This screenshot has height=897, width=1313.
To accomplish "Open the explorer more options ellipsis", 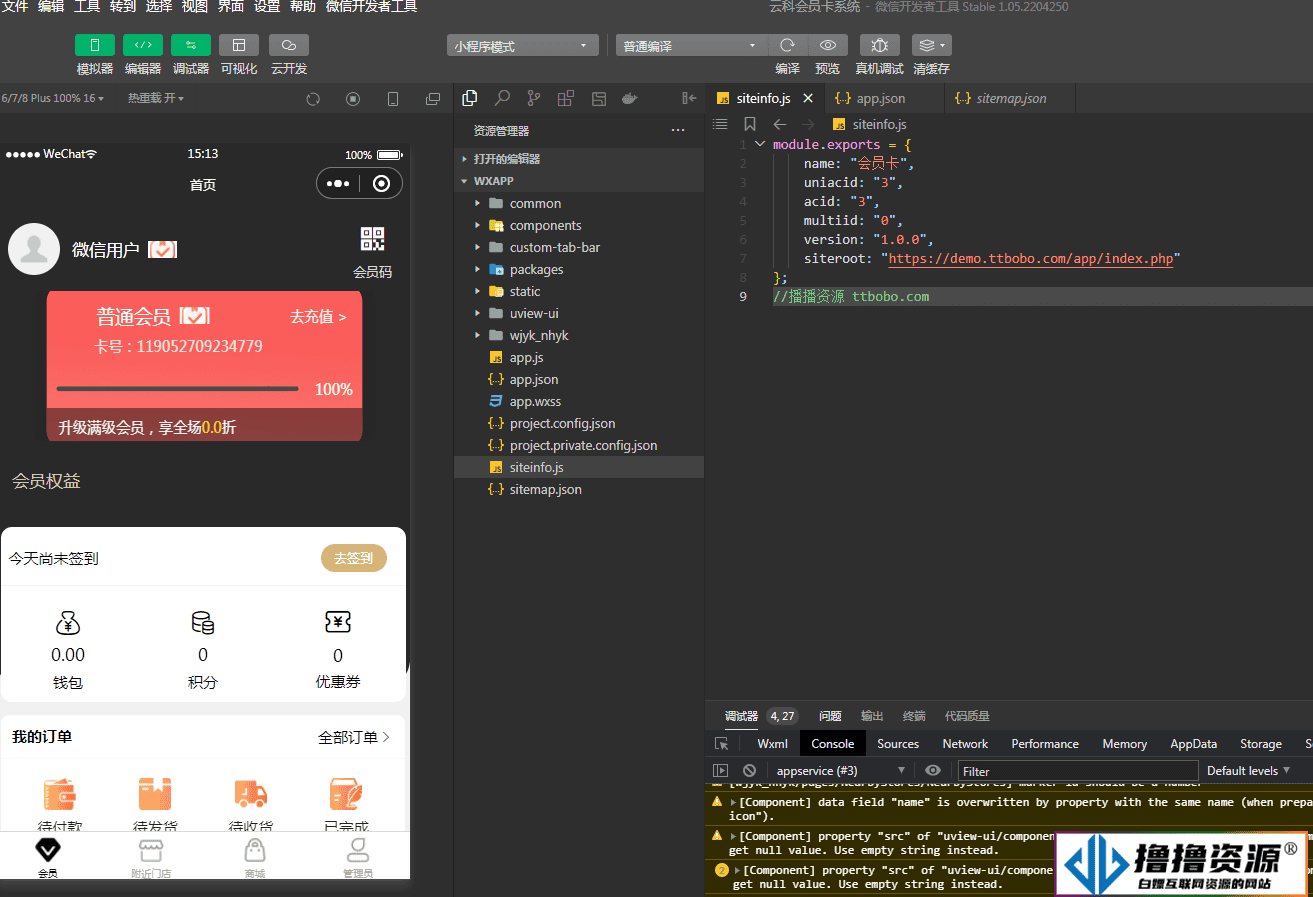I will tap(678, 130).
